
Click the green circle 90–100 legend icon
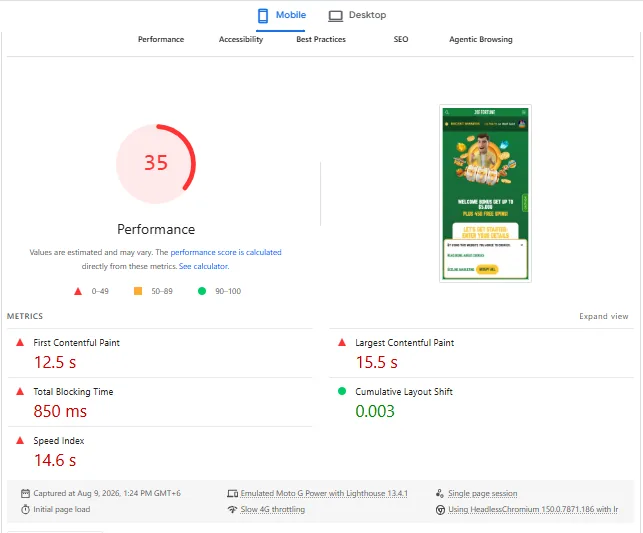[x=202, y=291]
